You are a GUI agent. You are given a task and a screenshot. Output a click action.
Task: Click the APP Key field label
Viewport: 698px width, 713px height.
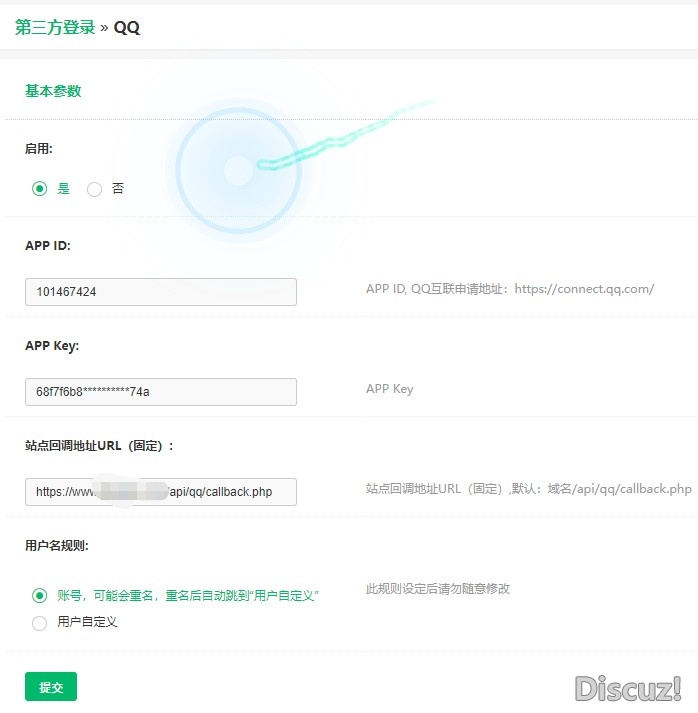52,346
